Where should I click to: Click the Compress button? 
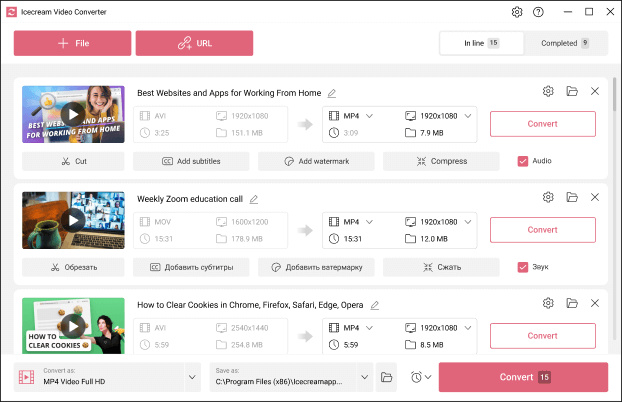(441, 161)
